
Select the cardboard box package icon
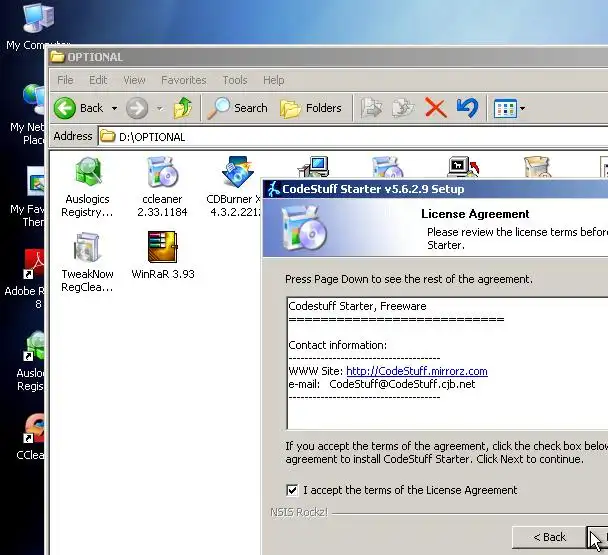tap(537, 167)
